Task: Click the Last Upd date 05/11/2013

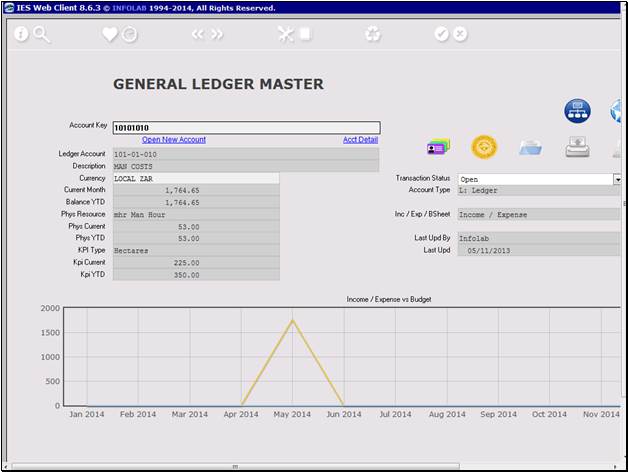Action: (539, 250)
